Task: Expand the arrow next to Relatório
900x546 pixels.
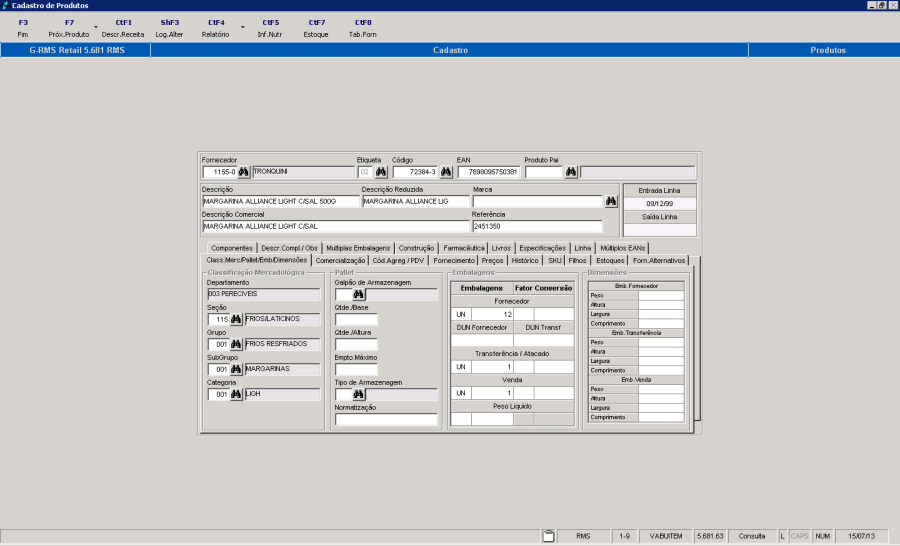Action: click(243, 27)
